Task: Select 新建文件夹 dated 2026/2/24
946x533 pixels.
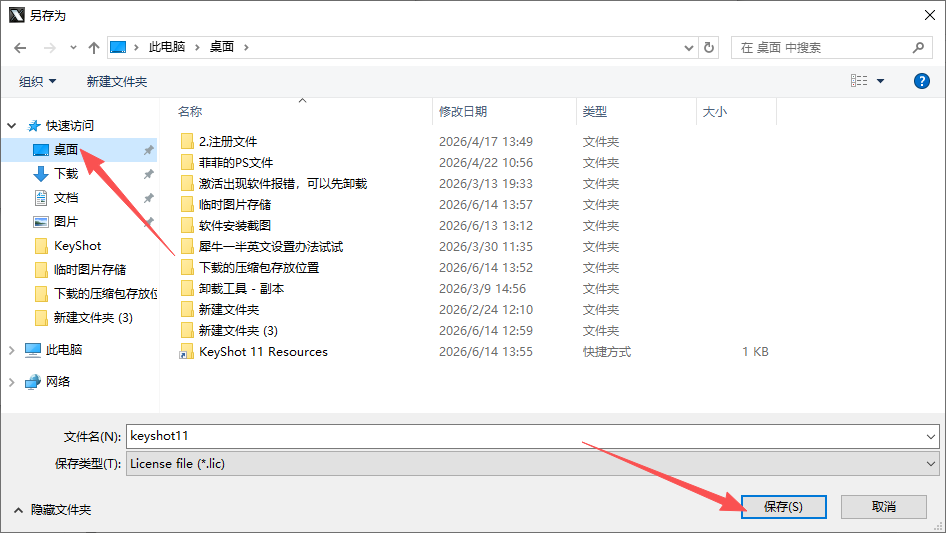Action: coord(229,310)
